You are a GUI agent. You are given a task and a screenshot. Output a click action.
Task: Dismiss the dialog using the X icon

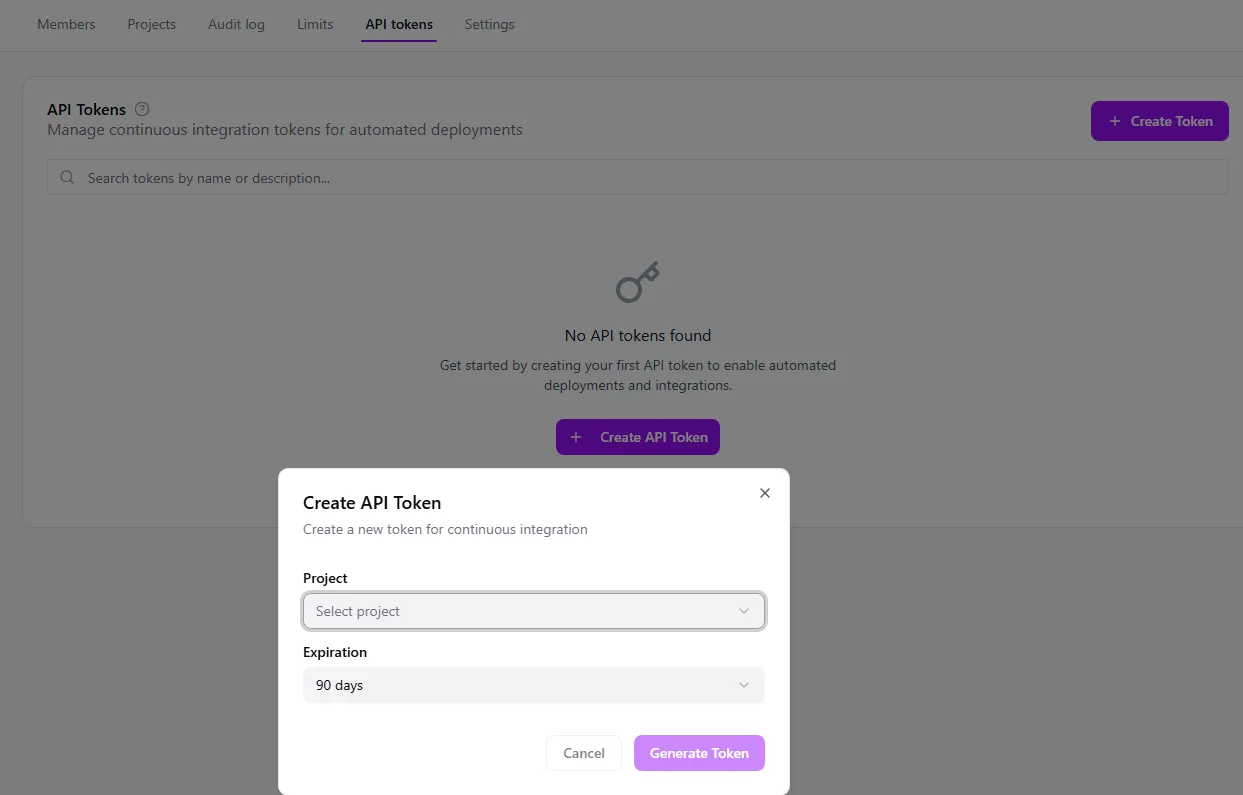pyautogui.click(x=765, y=492)
